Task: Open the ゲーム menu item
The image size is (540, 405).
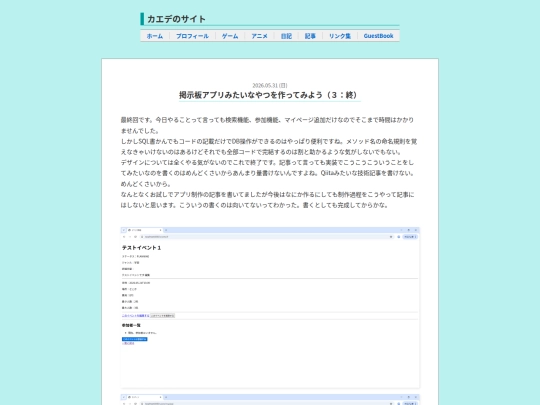Action: 230,36
